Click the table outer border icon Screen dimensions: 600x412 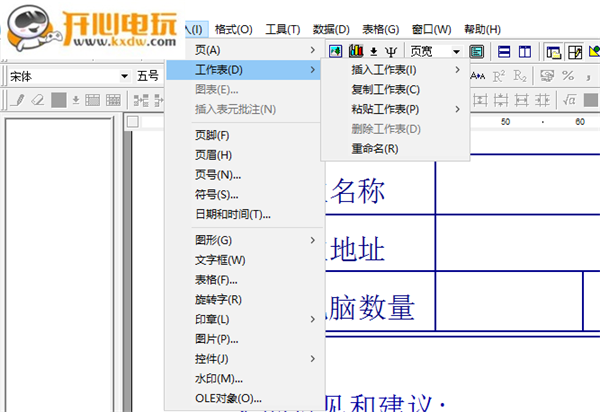(92, 100)
